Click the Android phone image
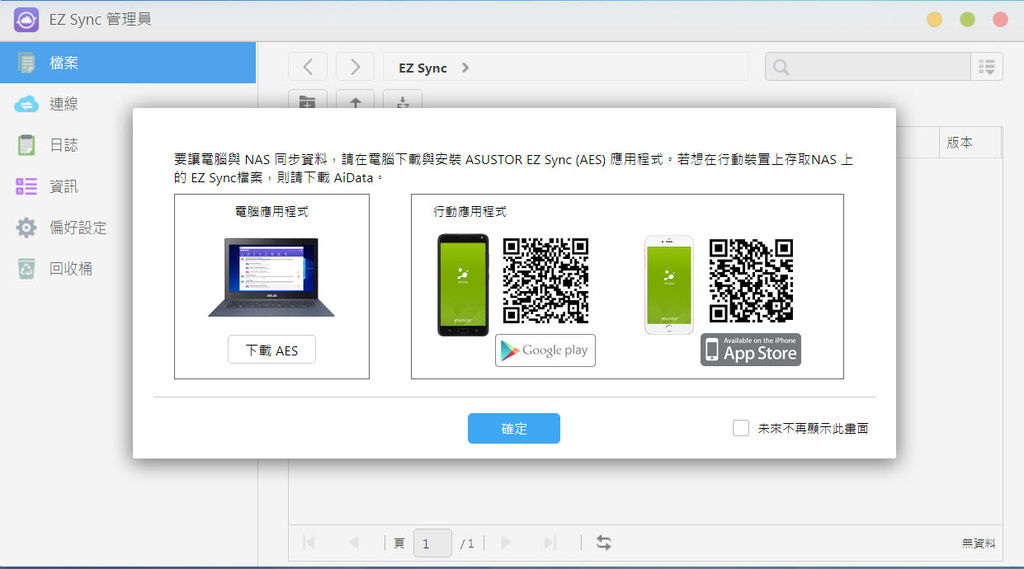The image size is (1024, 569). 463,285
